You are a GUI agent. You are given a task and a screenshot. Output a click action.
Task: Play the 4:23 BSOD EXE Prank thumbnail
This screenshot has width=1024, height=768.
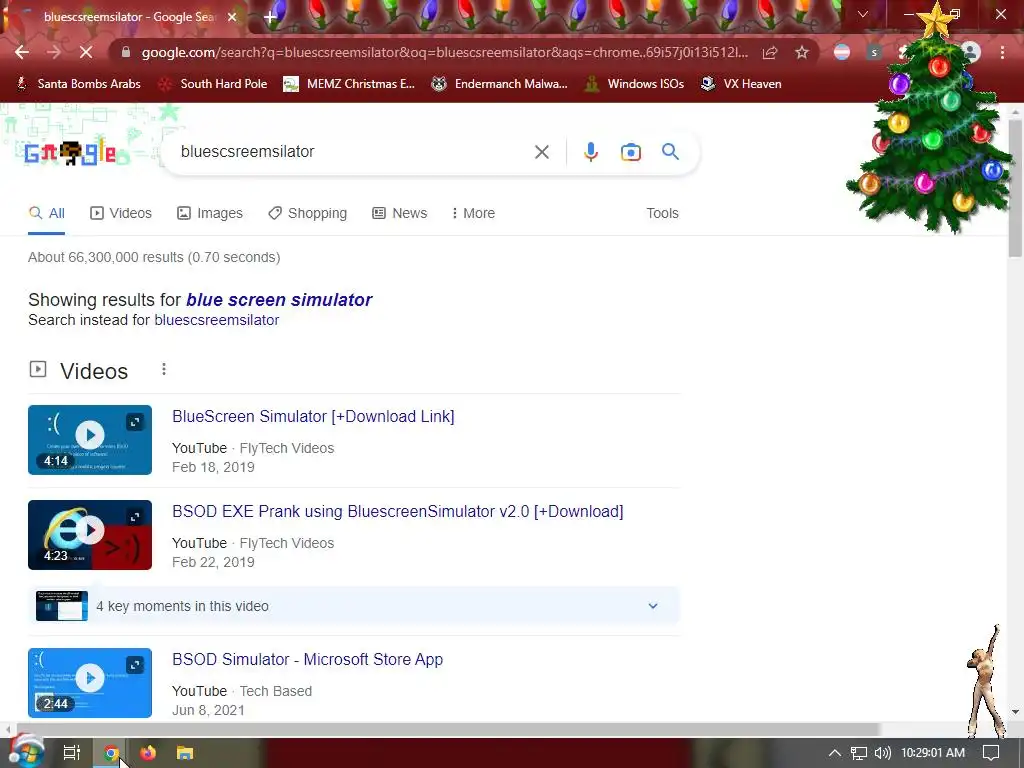point(90,535)
